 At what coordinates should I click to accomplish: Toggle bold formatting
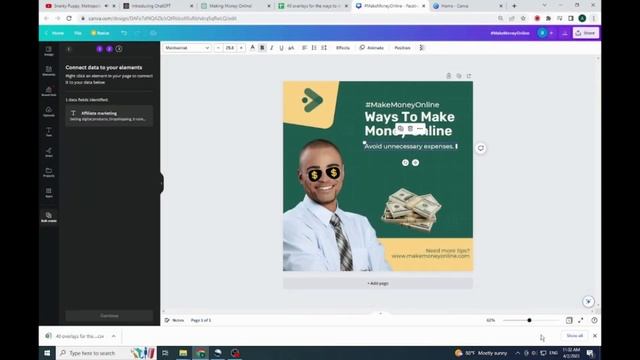point(262,48)
